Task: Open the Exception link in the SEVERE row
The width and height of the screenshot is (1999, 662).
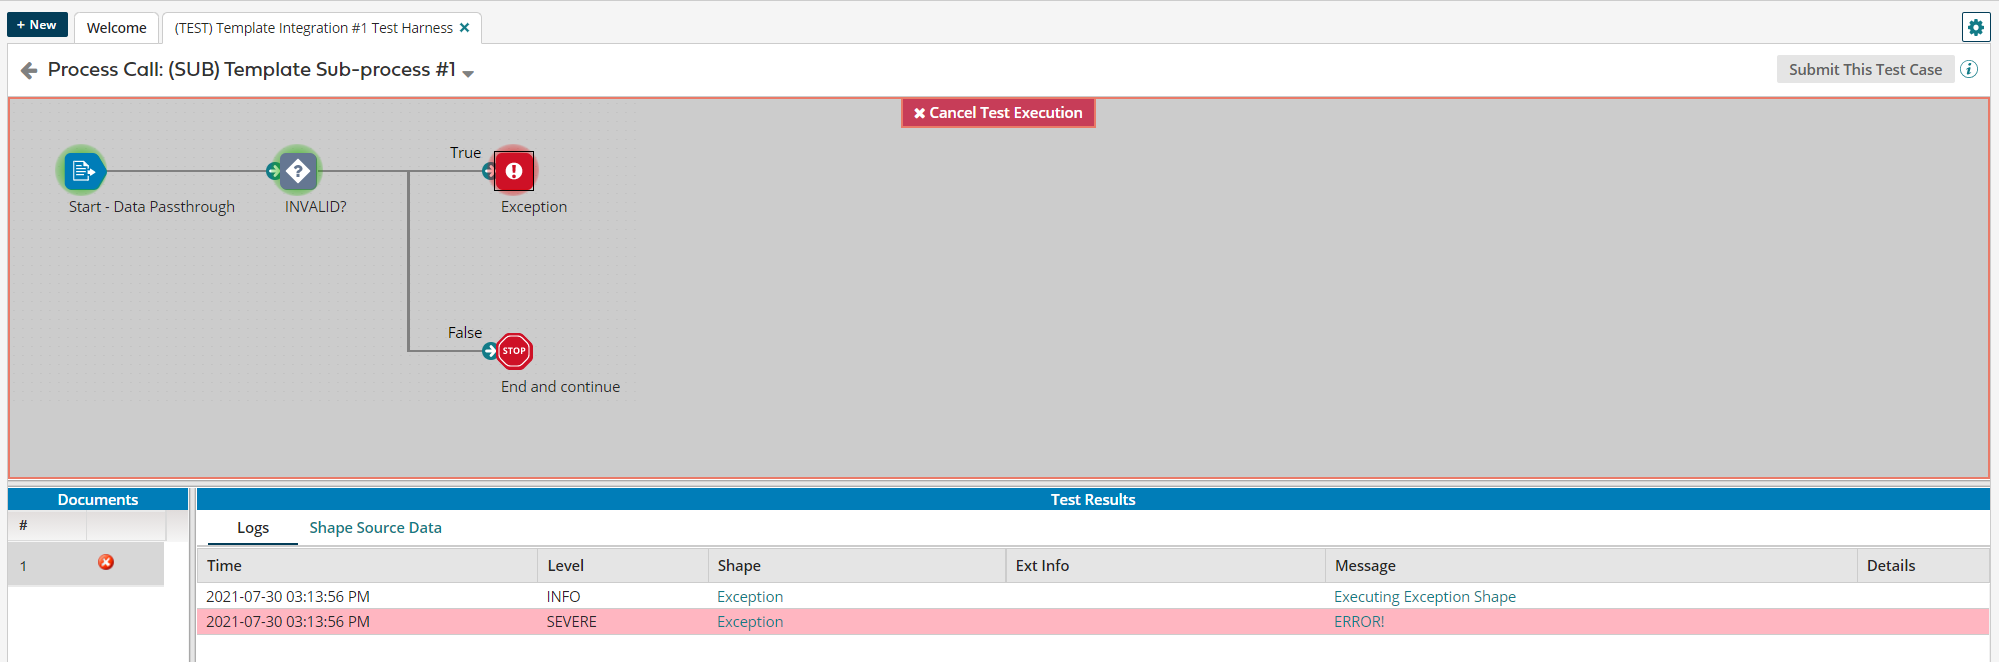Action: 750,622
